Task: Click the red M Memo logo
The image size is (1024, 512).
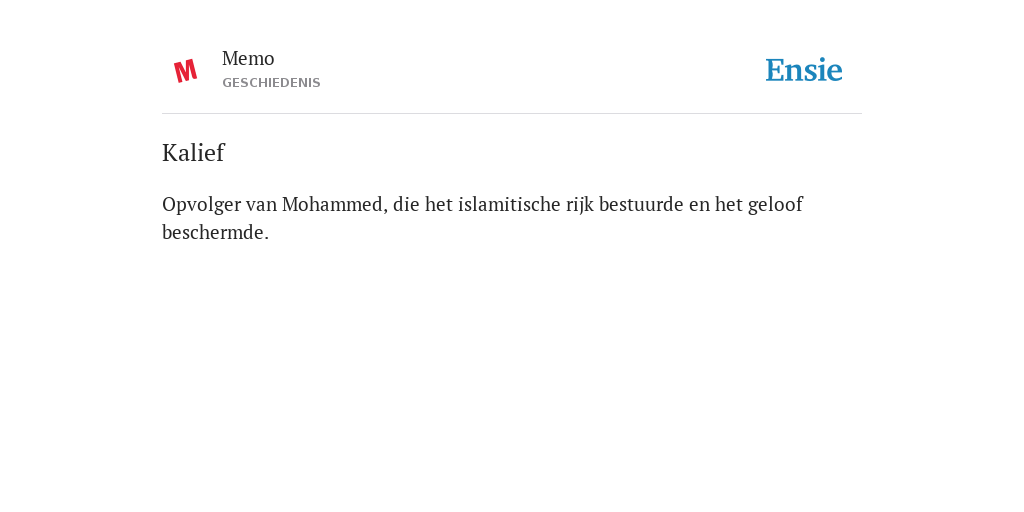Action: 185,71
